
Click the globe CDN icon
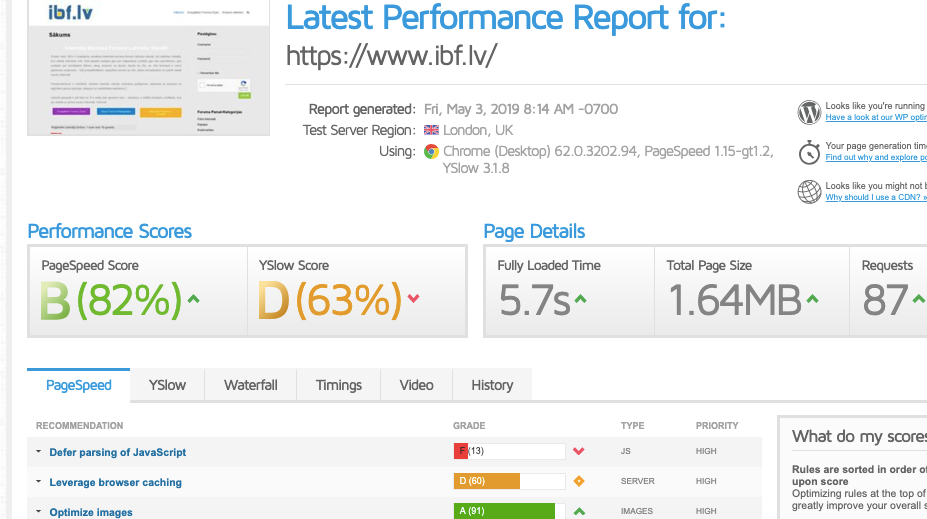tap(809, 191)
